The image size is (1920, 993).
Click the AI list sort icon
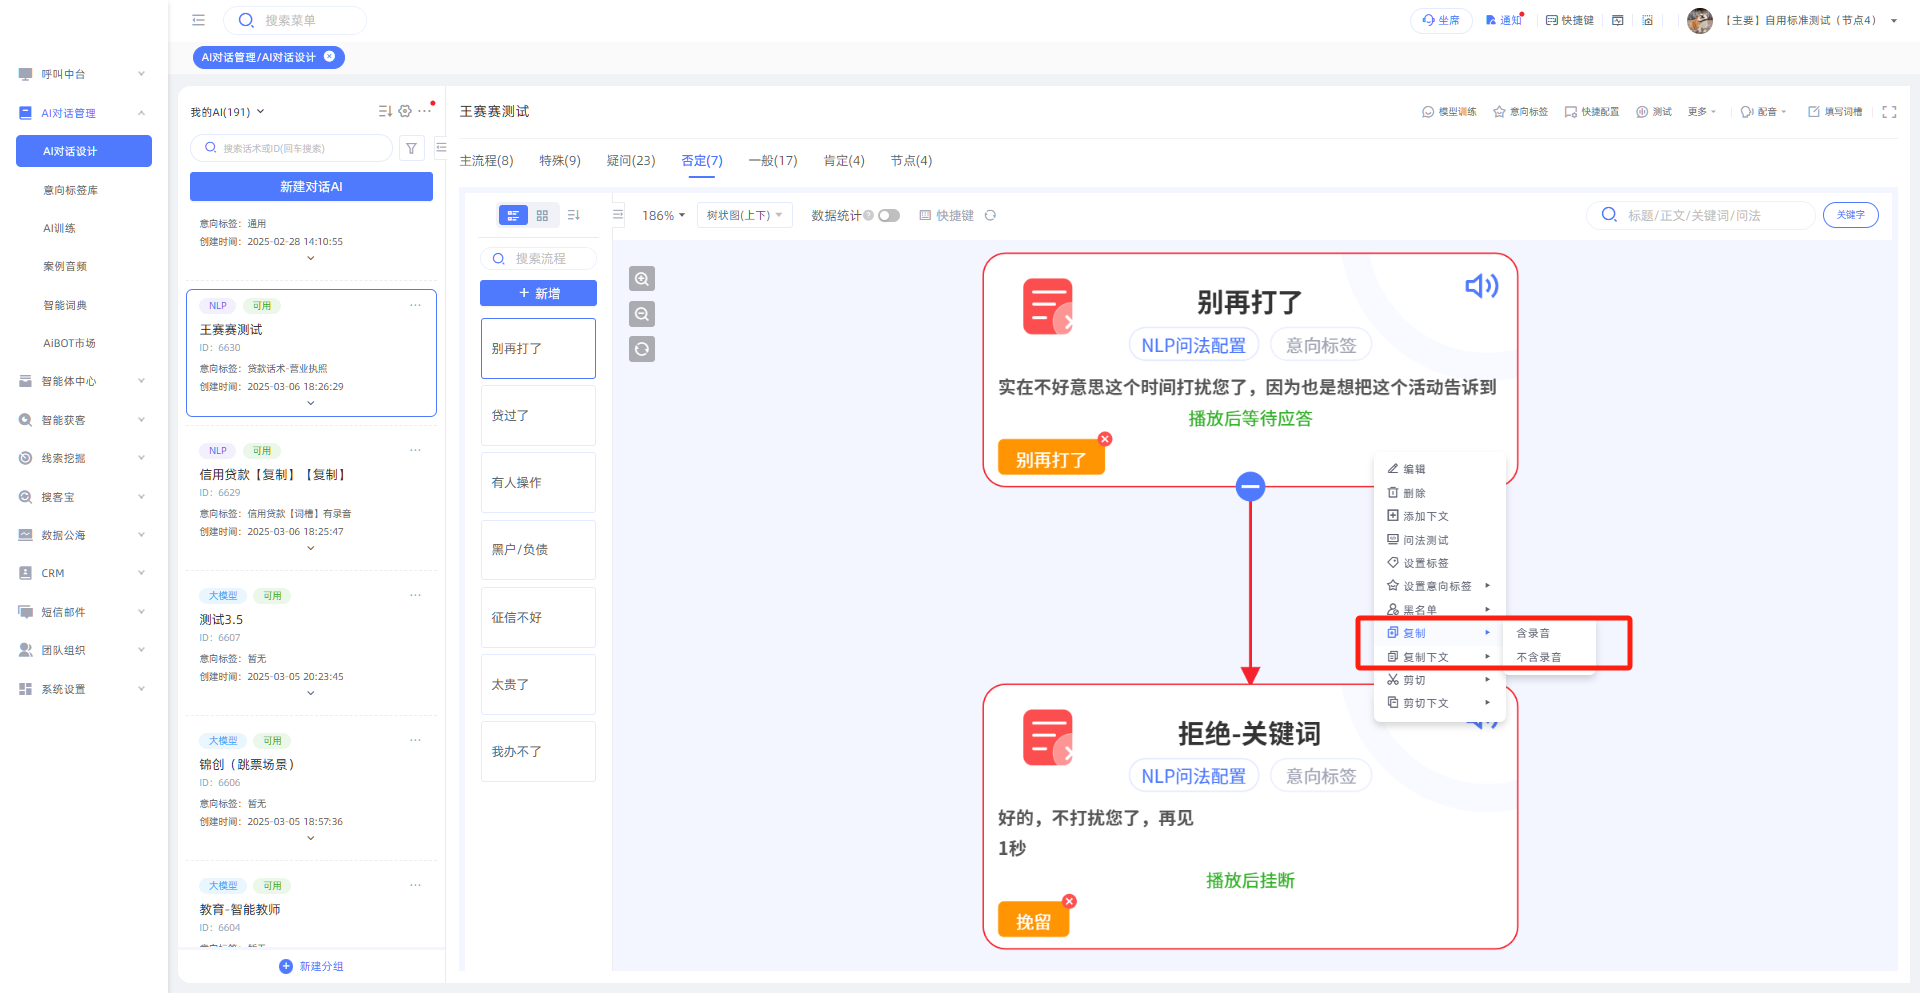click(385, 111)
